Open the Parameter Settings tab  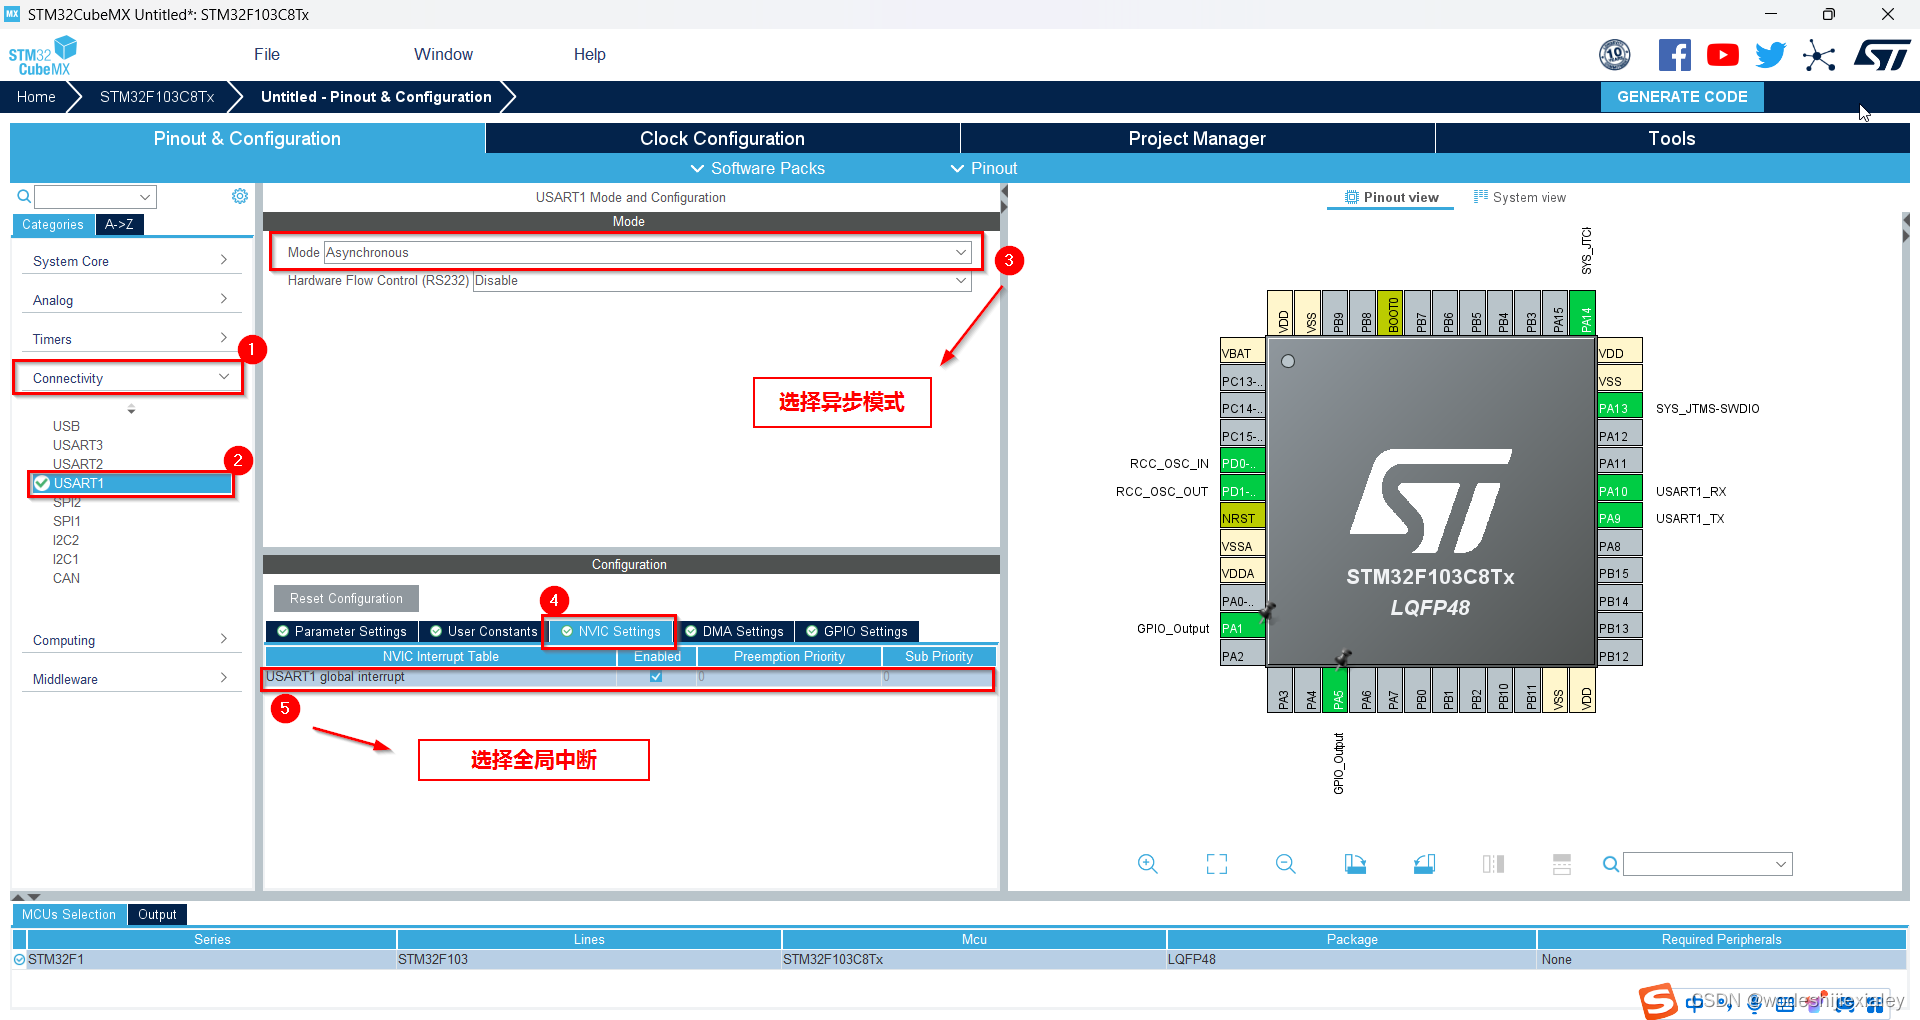click(341, 631)
